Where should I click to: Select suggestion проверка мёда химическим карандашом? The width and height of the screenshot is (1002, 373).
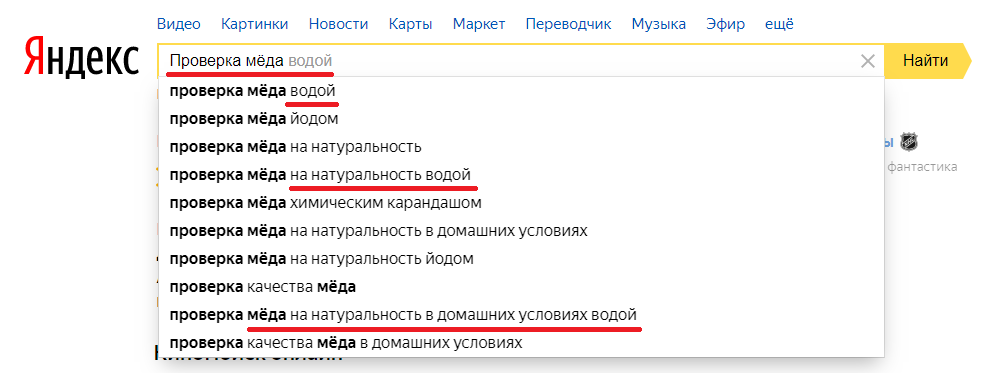coord(521,203)
